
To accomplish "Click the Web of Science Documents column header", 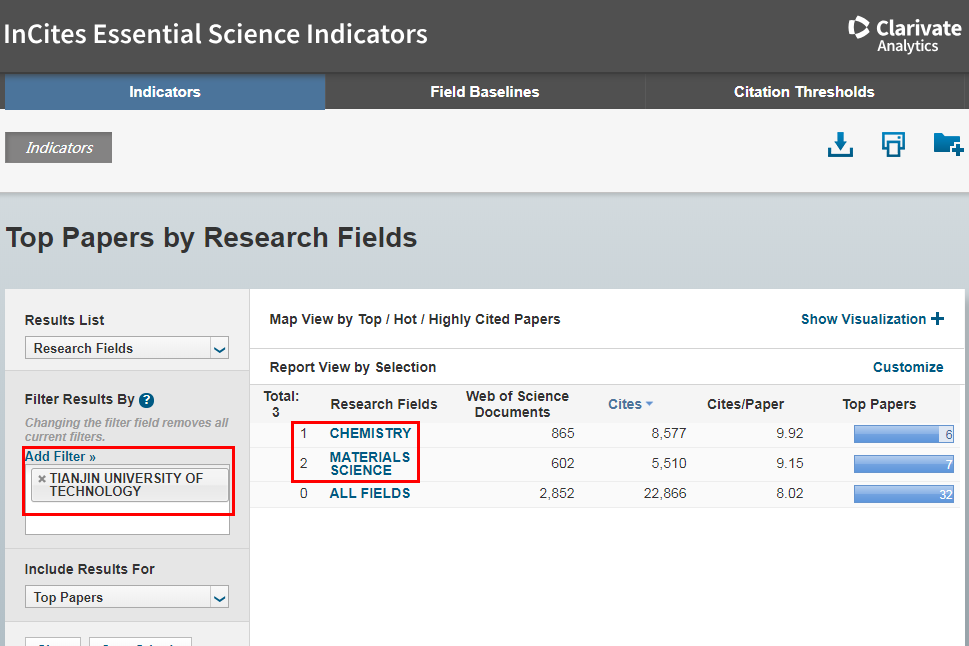I will click(517, 404).
